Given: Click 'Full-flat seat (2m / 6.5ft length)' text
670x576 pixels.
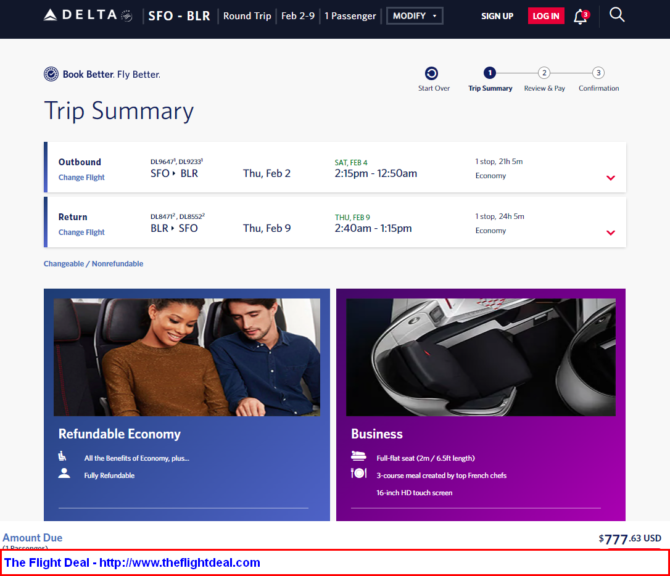Looking at the screenshot, I should [x=425, y=458].
